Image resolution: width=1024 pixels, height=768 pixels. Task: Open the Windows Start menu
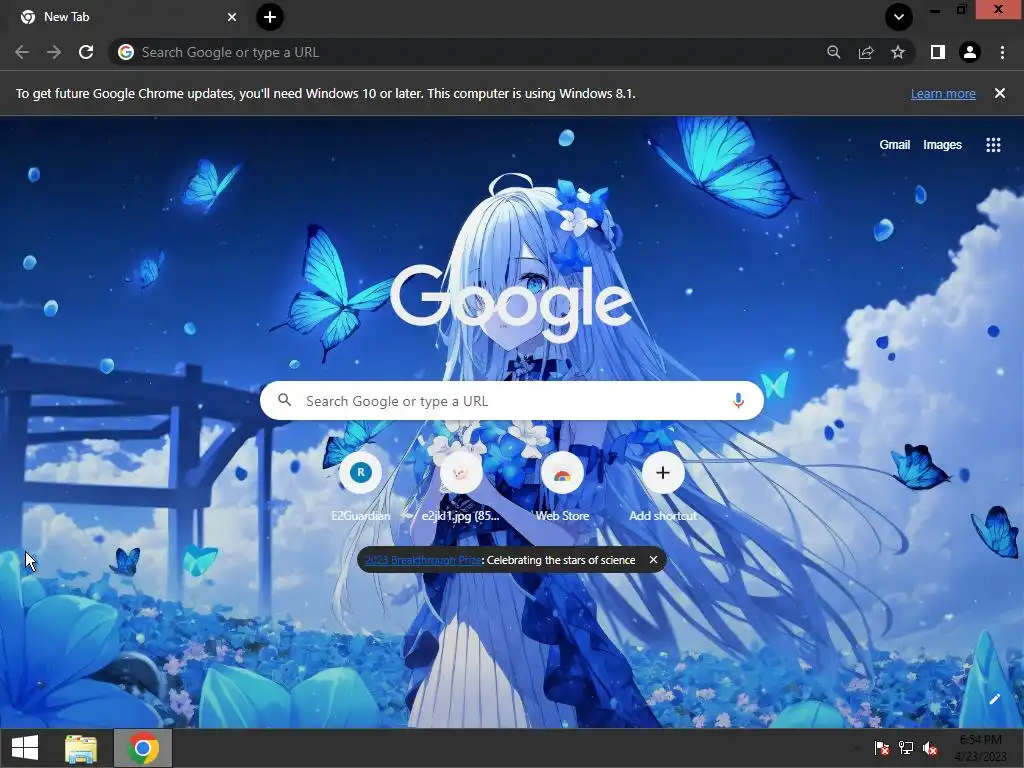point(25,748)
